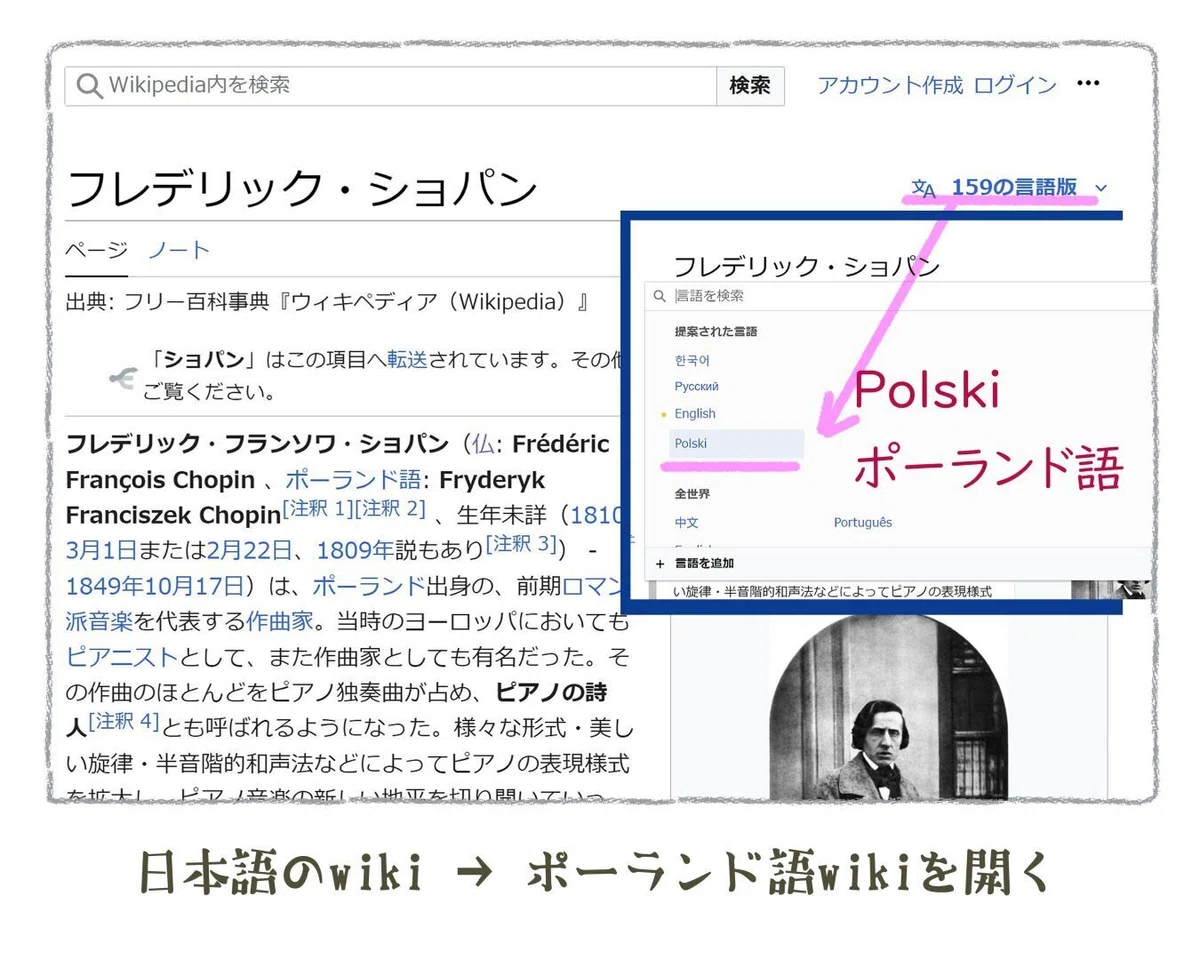This screenshot has width=1200, height=960.
Task: Select Português in the worldwide list
Action: coord(863,522)
